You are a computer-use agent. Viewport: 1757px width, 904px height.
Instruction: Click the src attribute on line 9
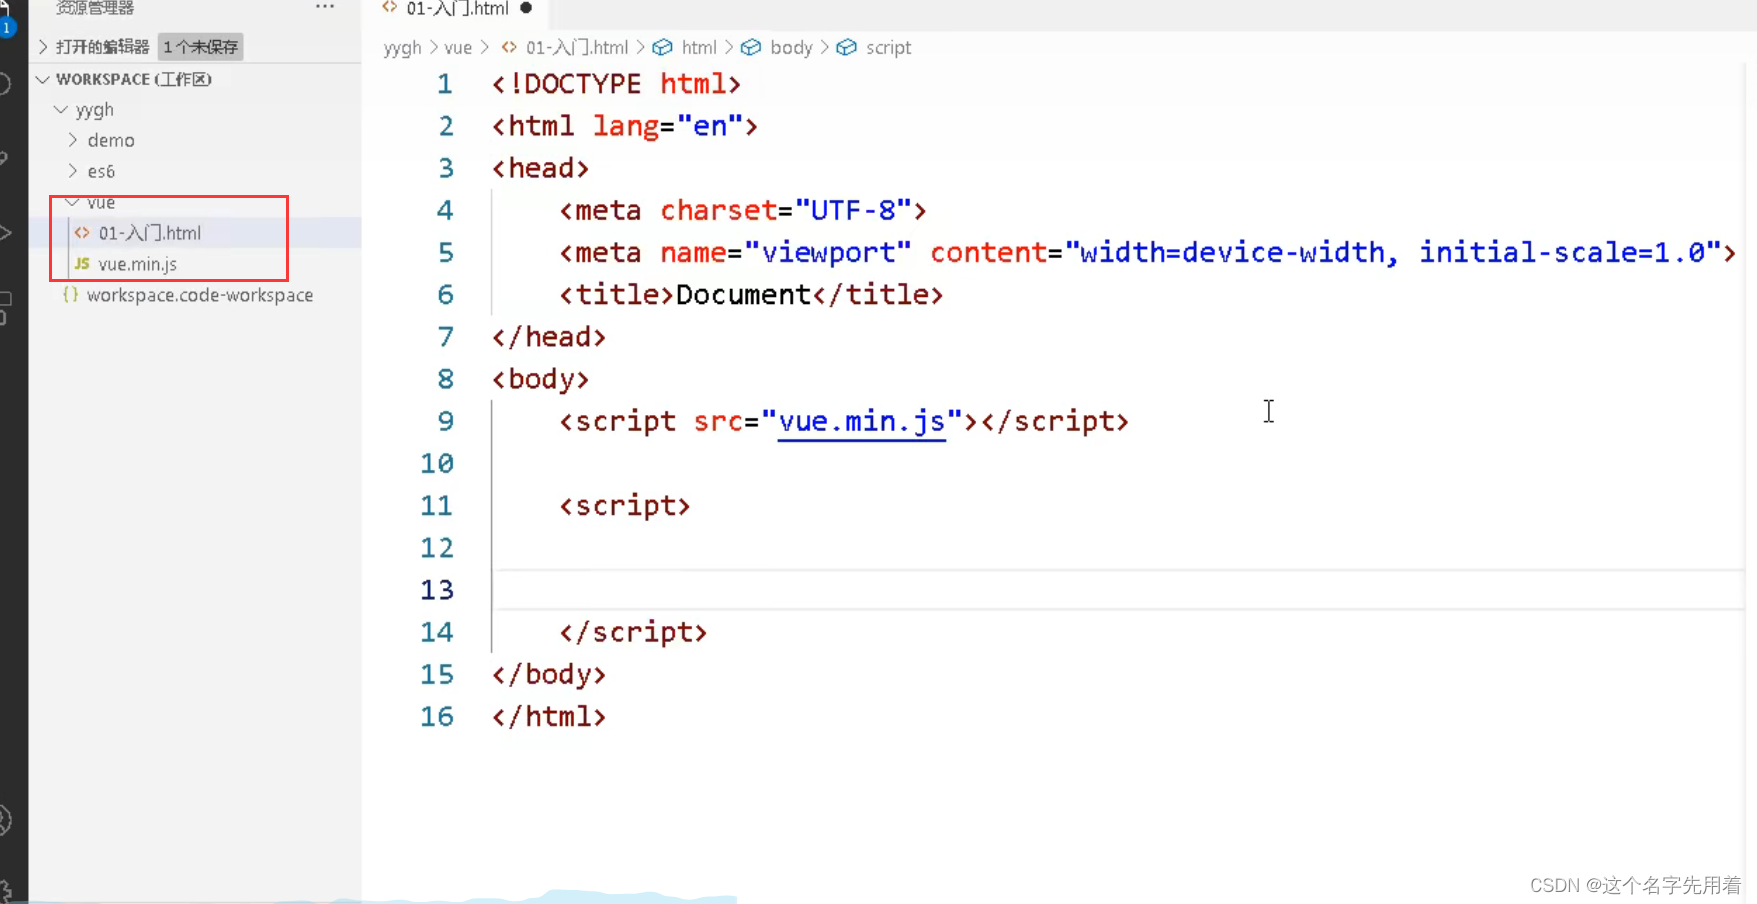pos(718,422)
